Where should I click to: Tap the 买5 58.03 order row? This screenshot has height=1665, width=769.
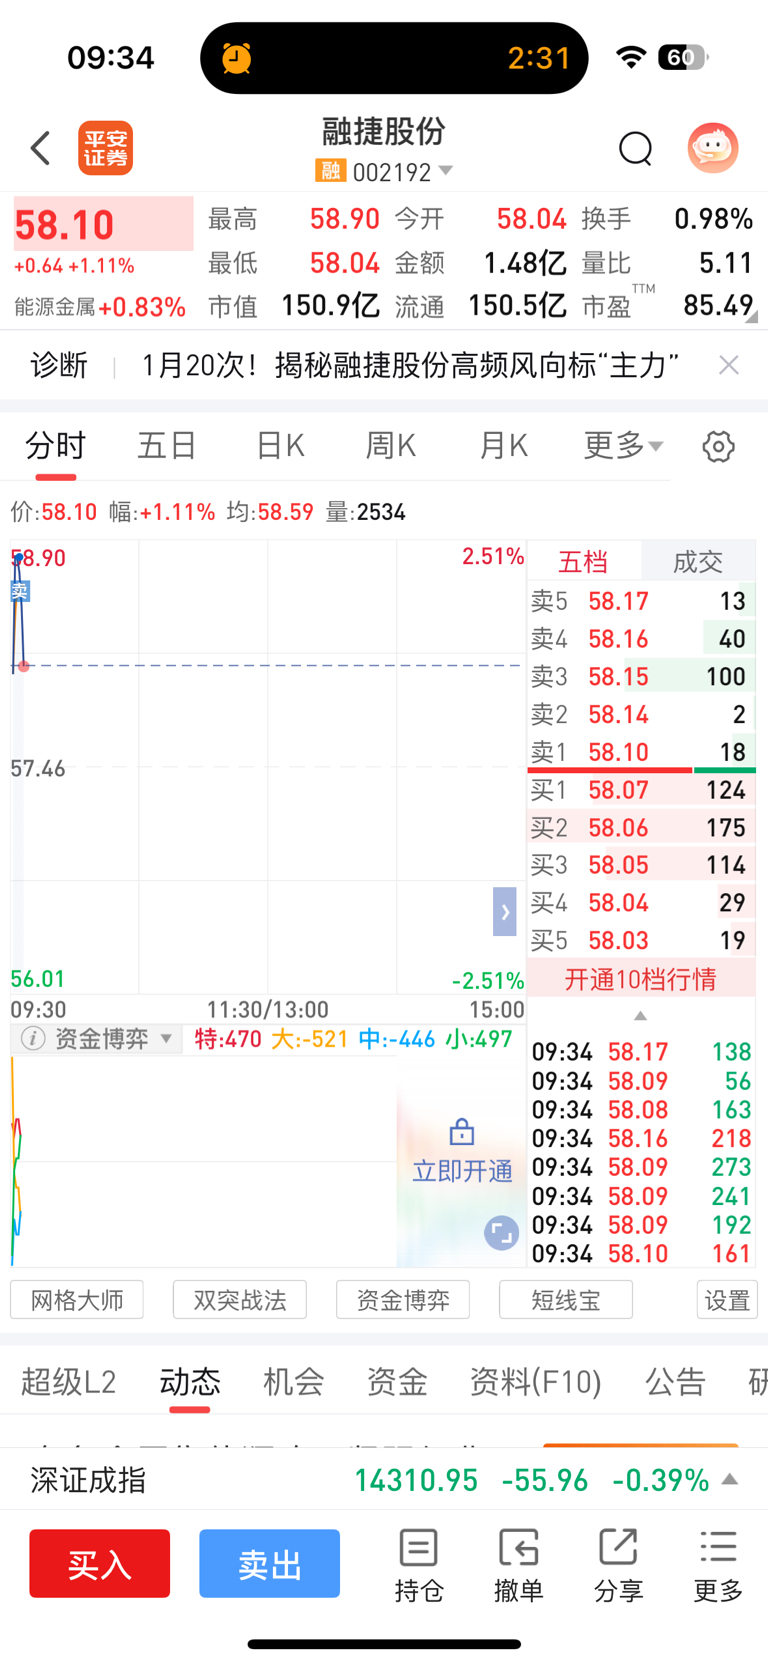[x=641, y=940]
